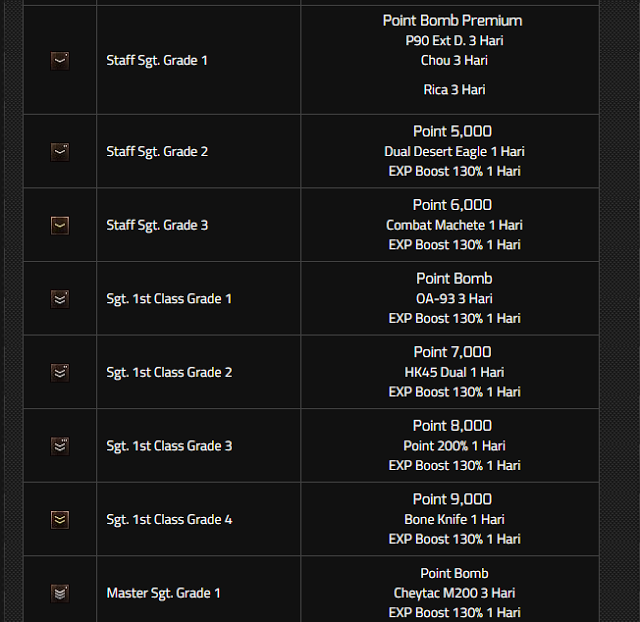This screenshot has width=640, height=622.
Task: Click the Point Bomb Premium reward text
Action: point(452,21)
